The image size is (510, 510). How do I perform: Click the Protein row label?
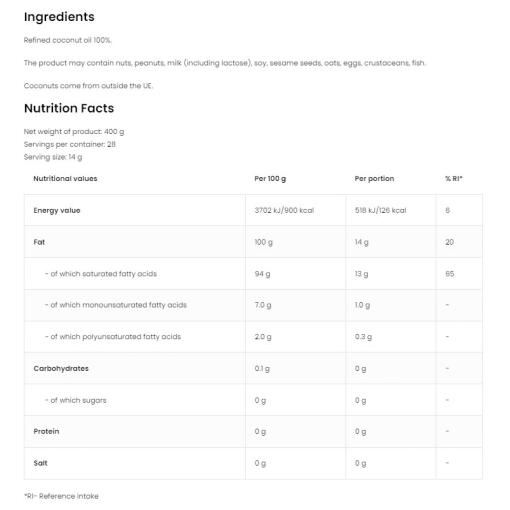click(x=46, y=431)
